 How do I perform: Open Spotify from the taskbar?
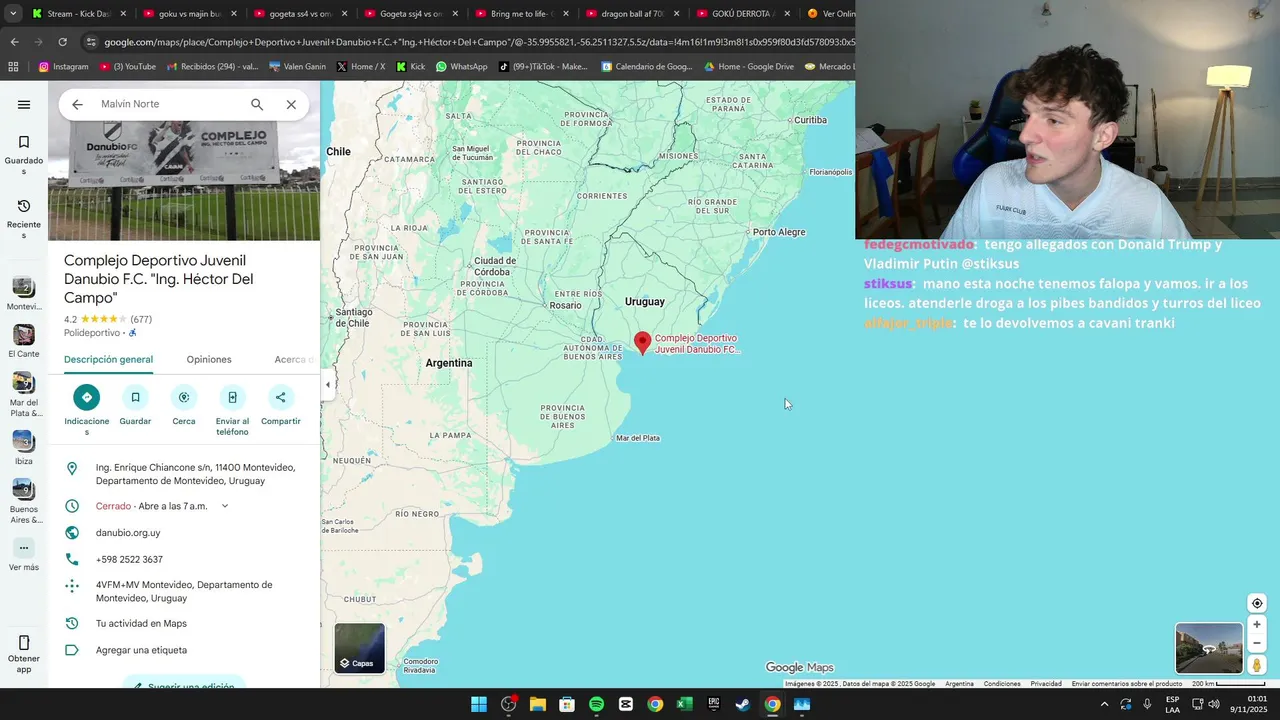tap(596, 704)
